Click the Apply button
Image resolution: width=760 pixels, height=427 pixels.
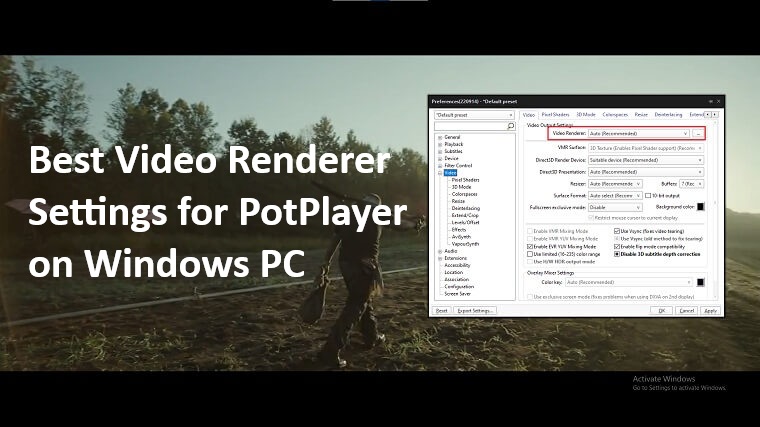pyautogui.click(x=711, y=311)
